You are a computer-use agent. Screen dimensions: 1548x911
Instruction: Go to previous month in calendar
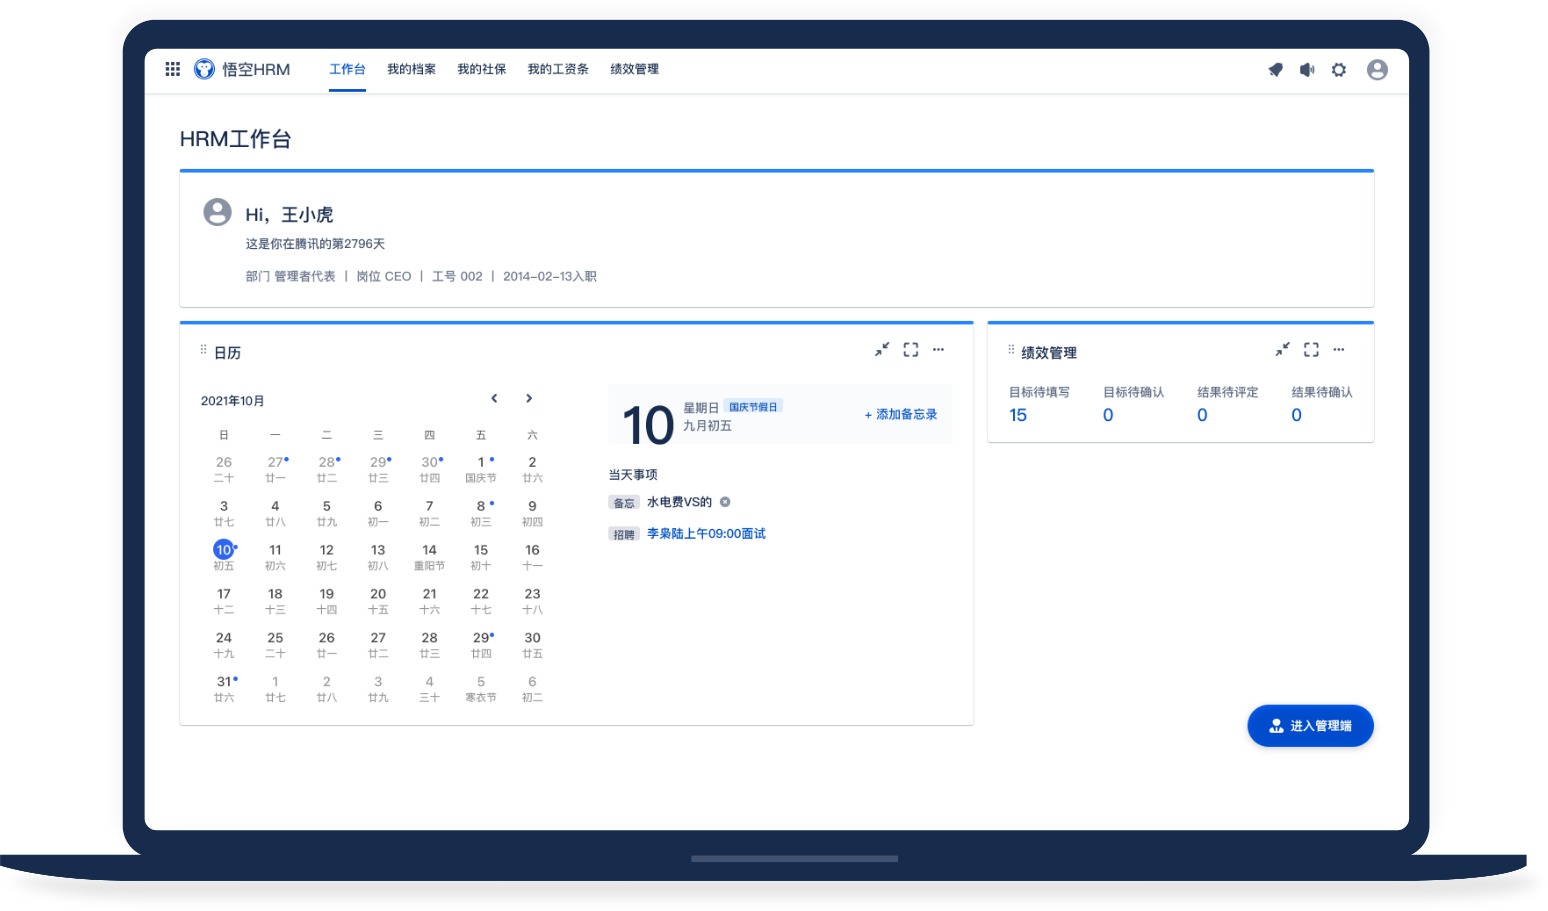pos(494,399)
